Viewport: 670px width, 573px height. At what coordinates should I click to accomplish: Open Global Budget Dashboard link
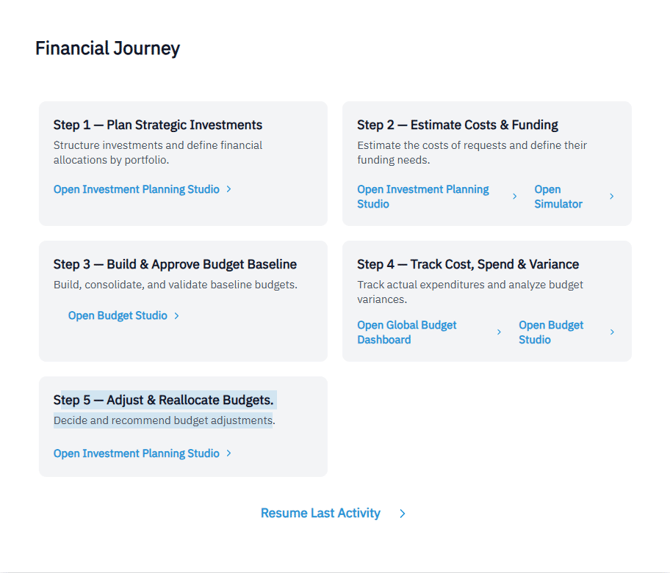(x=407, y=332)
